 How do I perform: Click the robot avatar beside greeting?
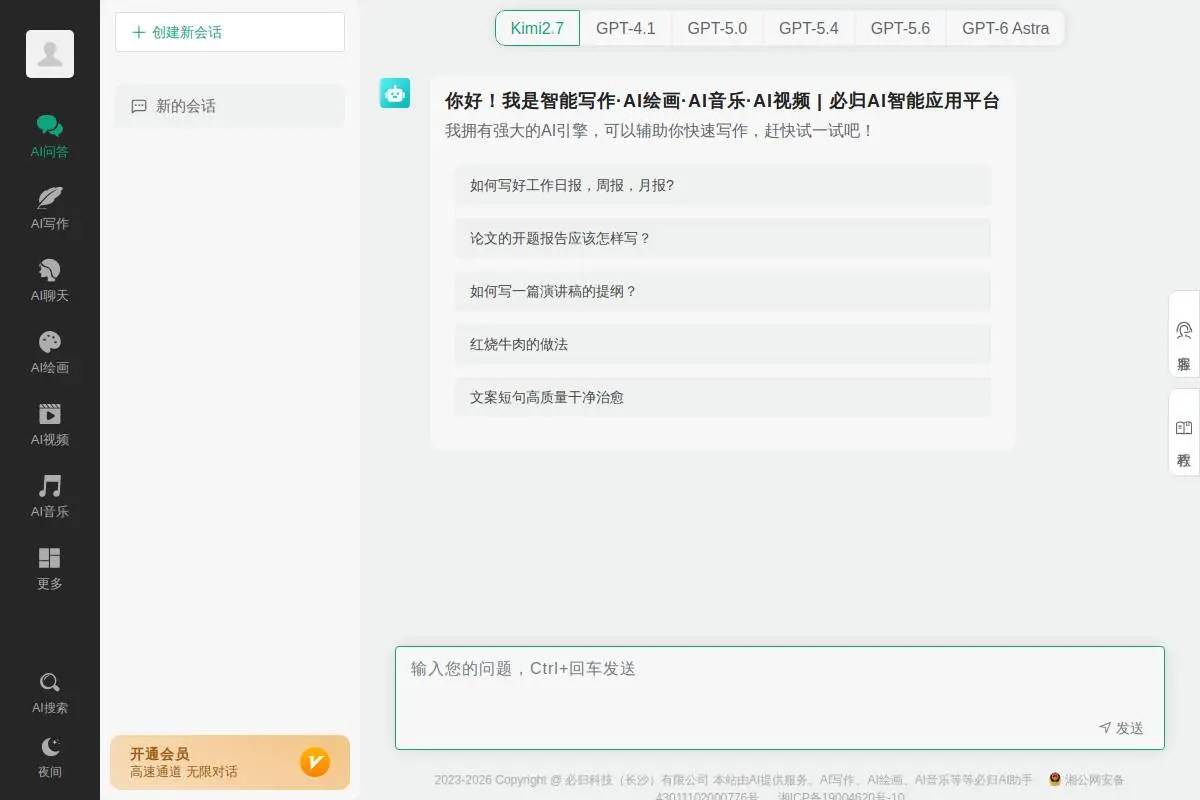[x=395, y=93]
